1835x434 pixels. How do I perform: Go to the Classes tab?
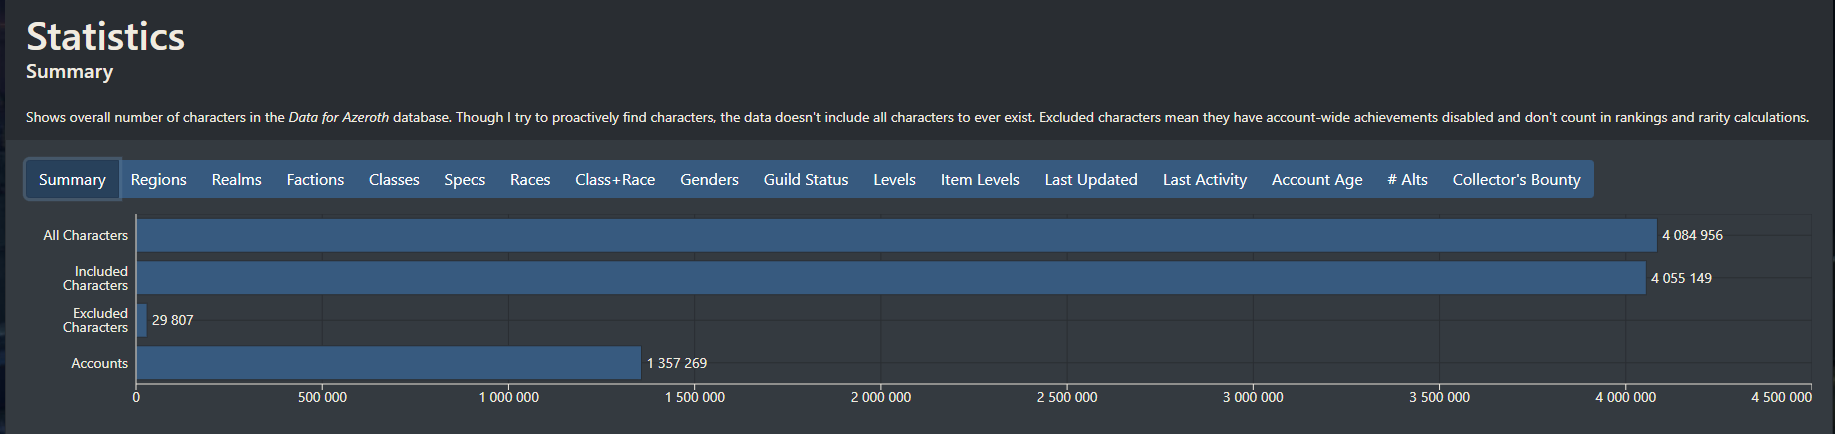click(x=394, y=180)
